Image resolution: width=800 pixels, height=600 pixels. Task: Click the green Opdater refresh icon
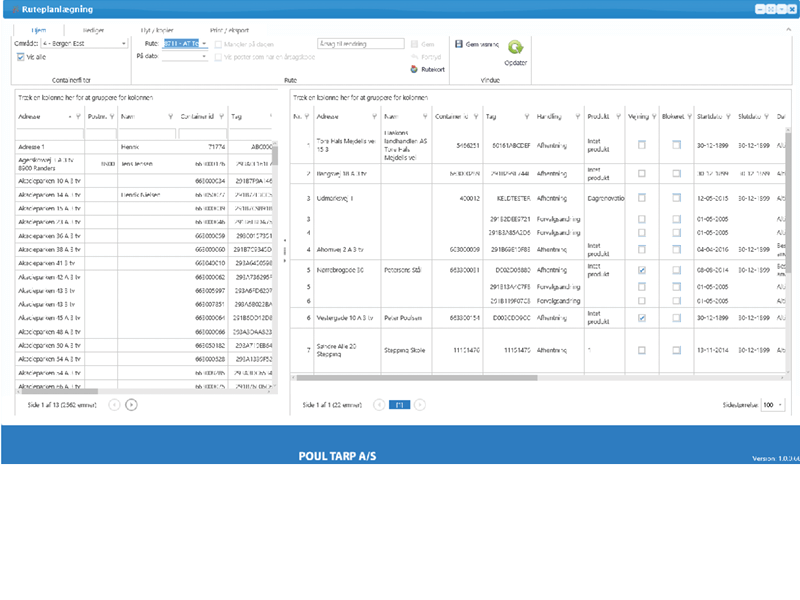click(515, 47)
